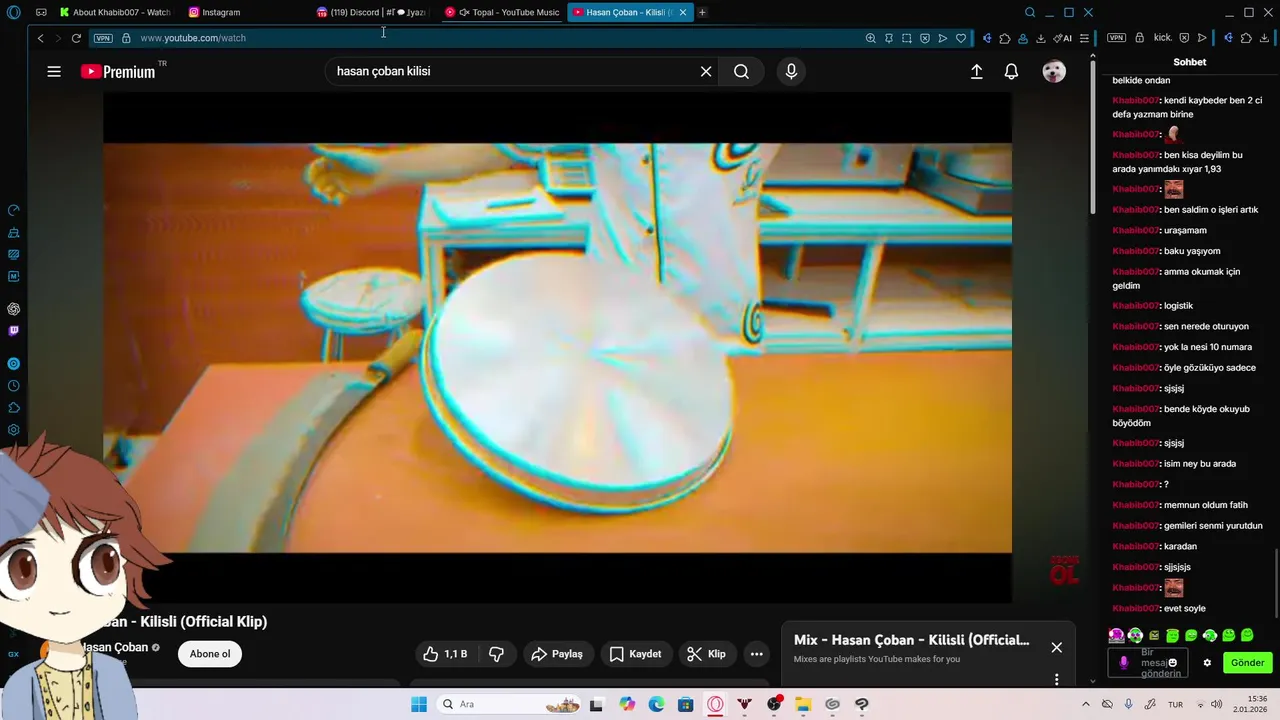Viewport: 1280px width, 720px height.
Task: Open the YouTube hamburger guide menu
Action: 54,71
